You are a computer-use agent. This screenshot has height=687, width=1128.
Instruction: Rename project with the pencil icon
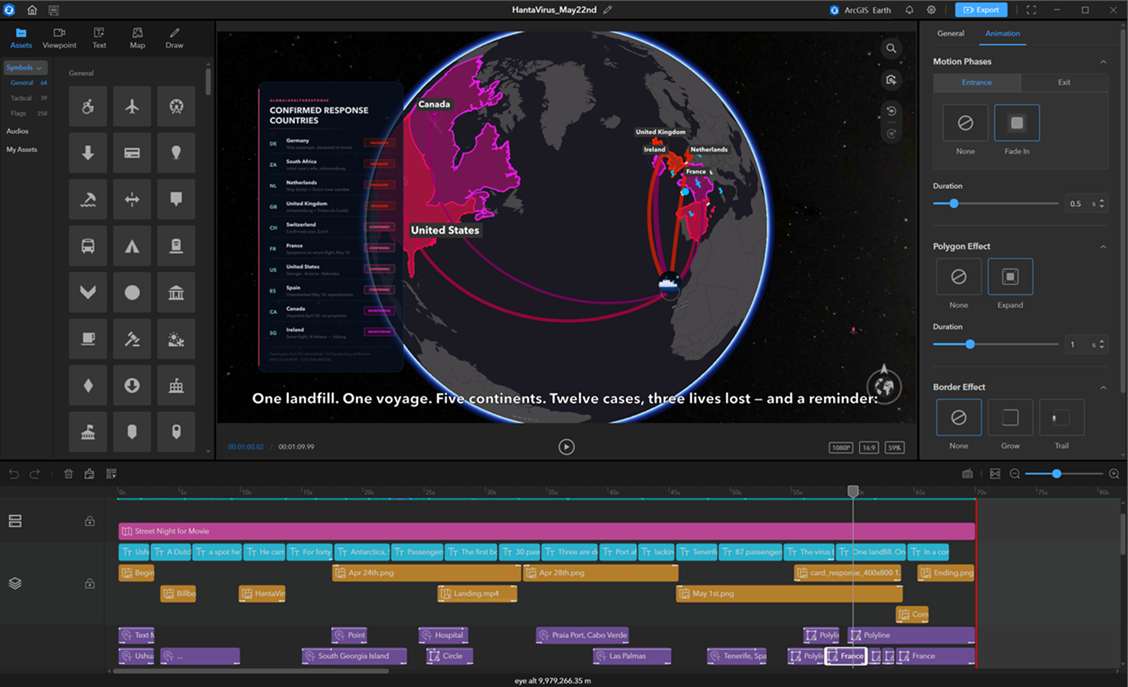608,10
